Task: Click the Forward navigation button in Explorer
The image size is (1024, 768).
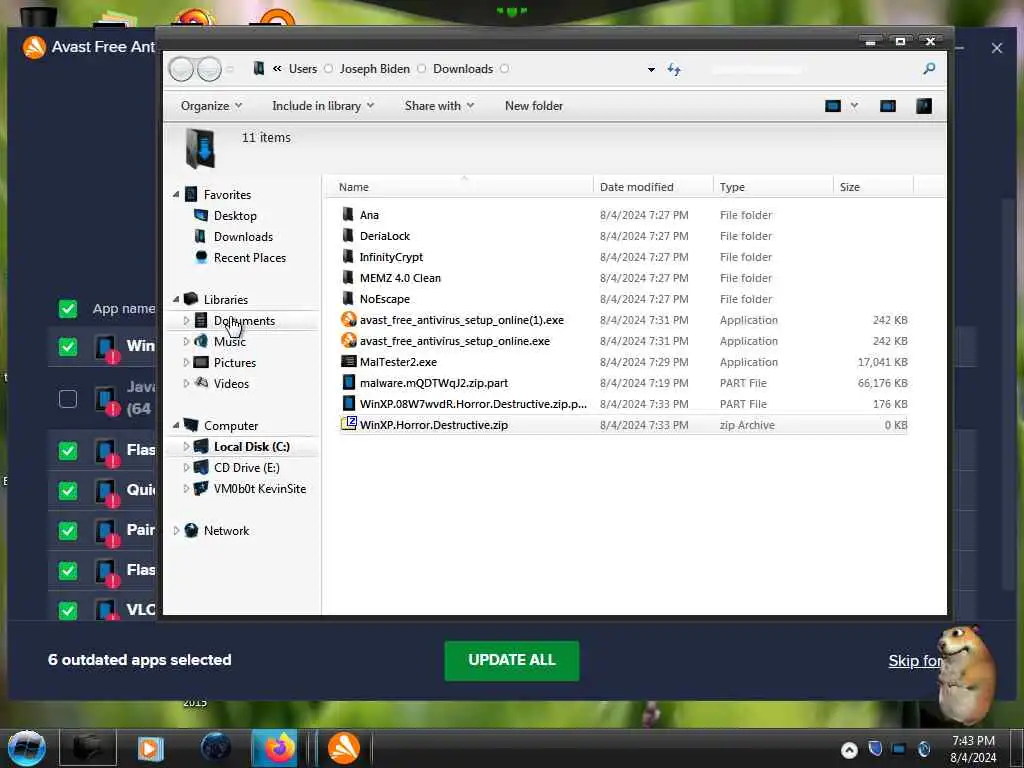Action: 209,69
